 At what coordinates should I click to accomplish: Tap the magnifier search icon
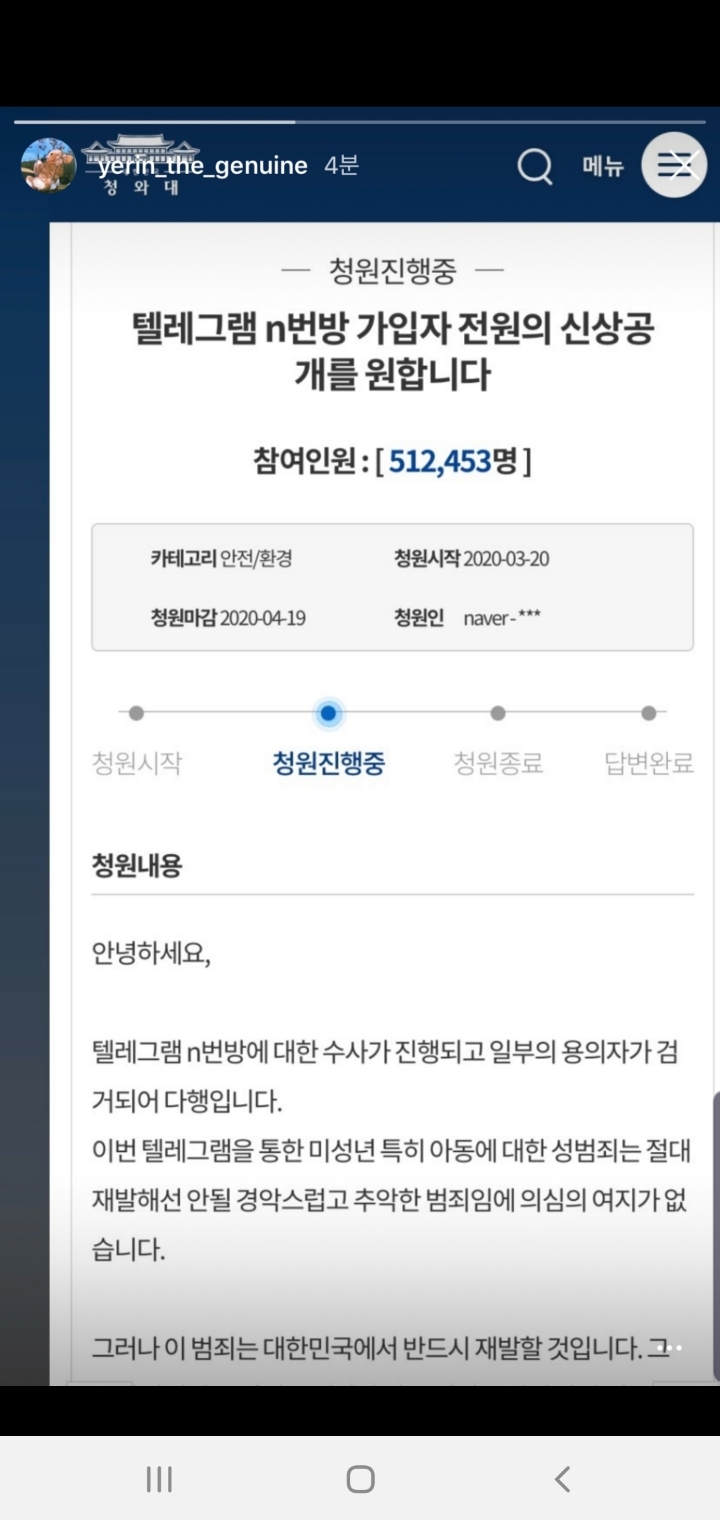(x=535, y=167)
